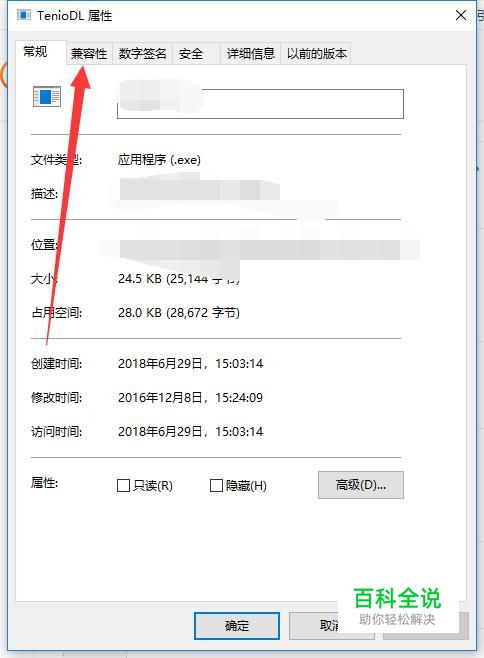This screenshot has height=658, width=484.
Task: Close the TenioDL properties dialog
Action: (x=460, y=16)
